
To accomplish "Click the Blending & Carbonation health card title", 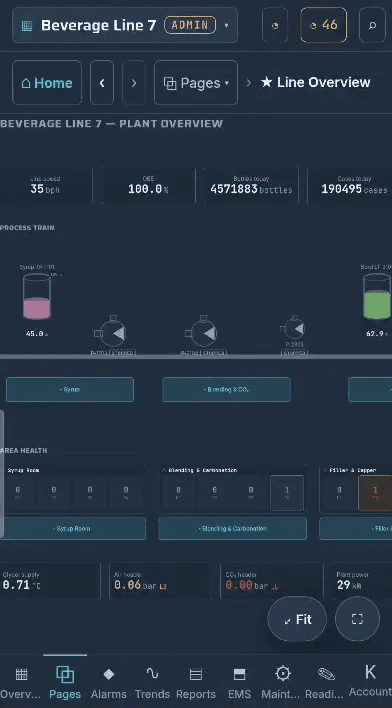I will pos(202,470).
